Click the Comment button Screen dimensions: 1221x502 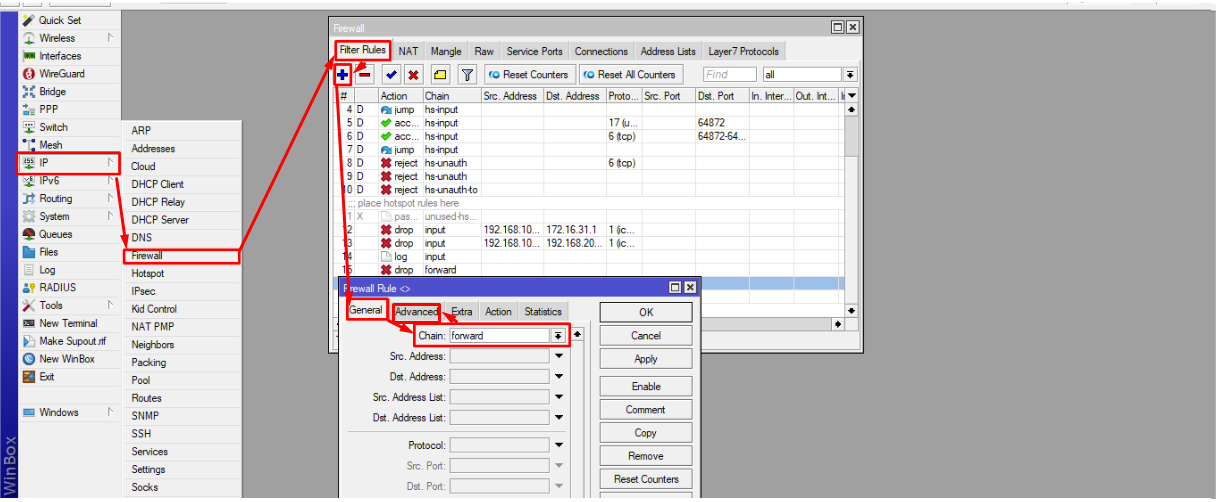pos(646,410)
